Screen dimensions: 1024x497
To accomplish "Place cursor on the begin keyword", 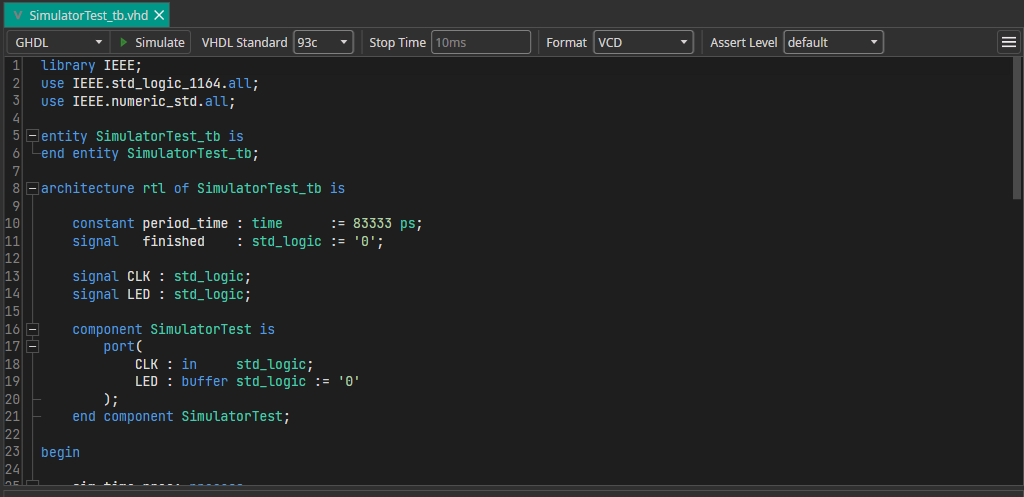I will [x=60, y=452].
